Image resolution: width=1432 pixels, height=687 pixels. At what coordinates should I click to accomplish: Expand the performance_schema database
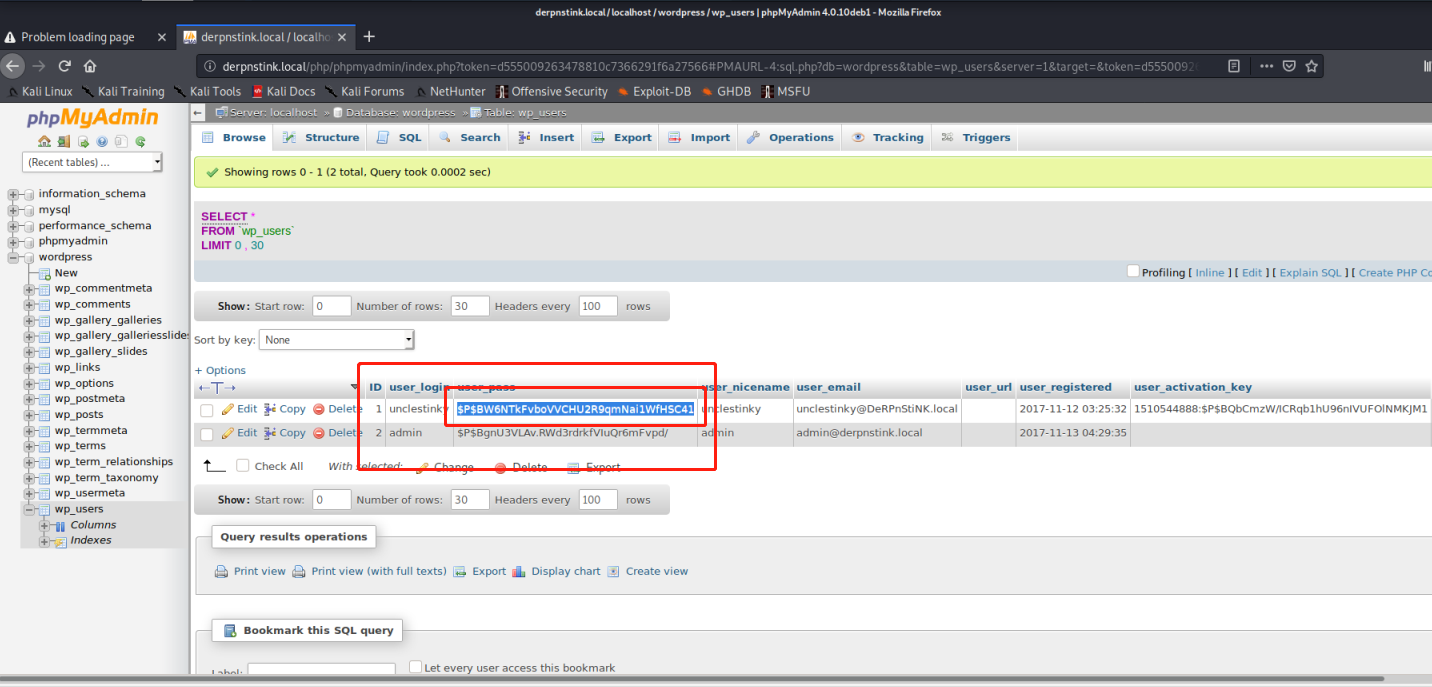click(13, 226)
